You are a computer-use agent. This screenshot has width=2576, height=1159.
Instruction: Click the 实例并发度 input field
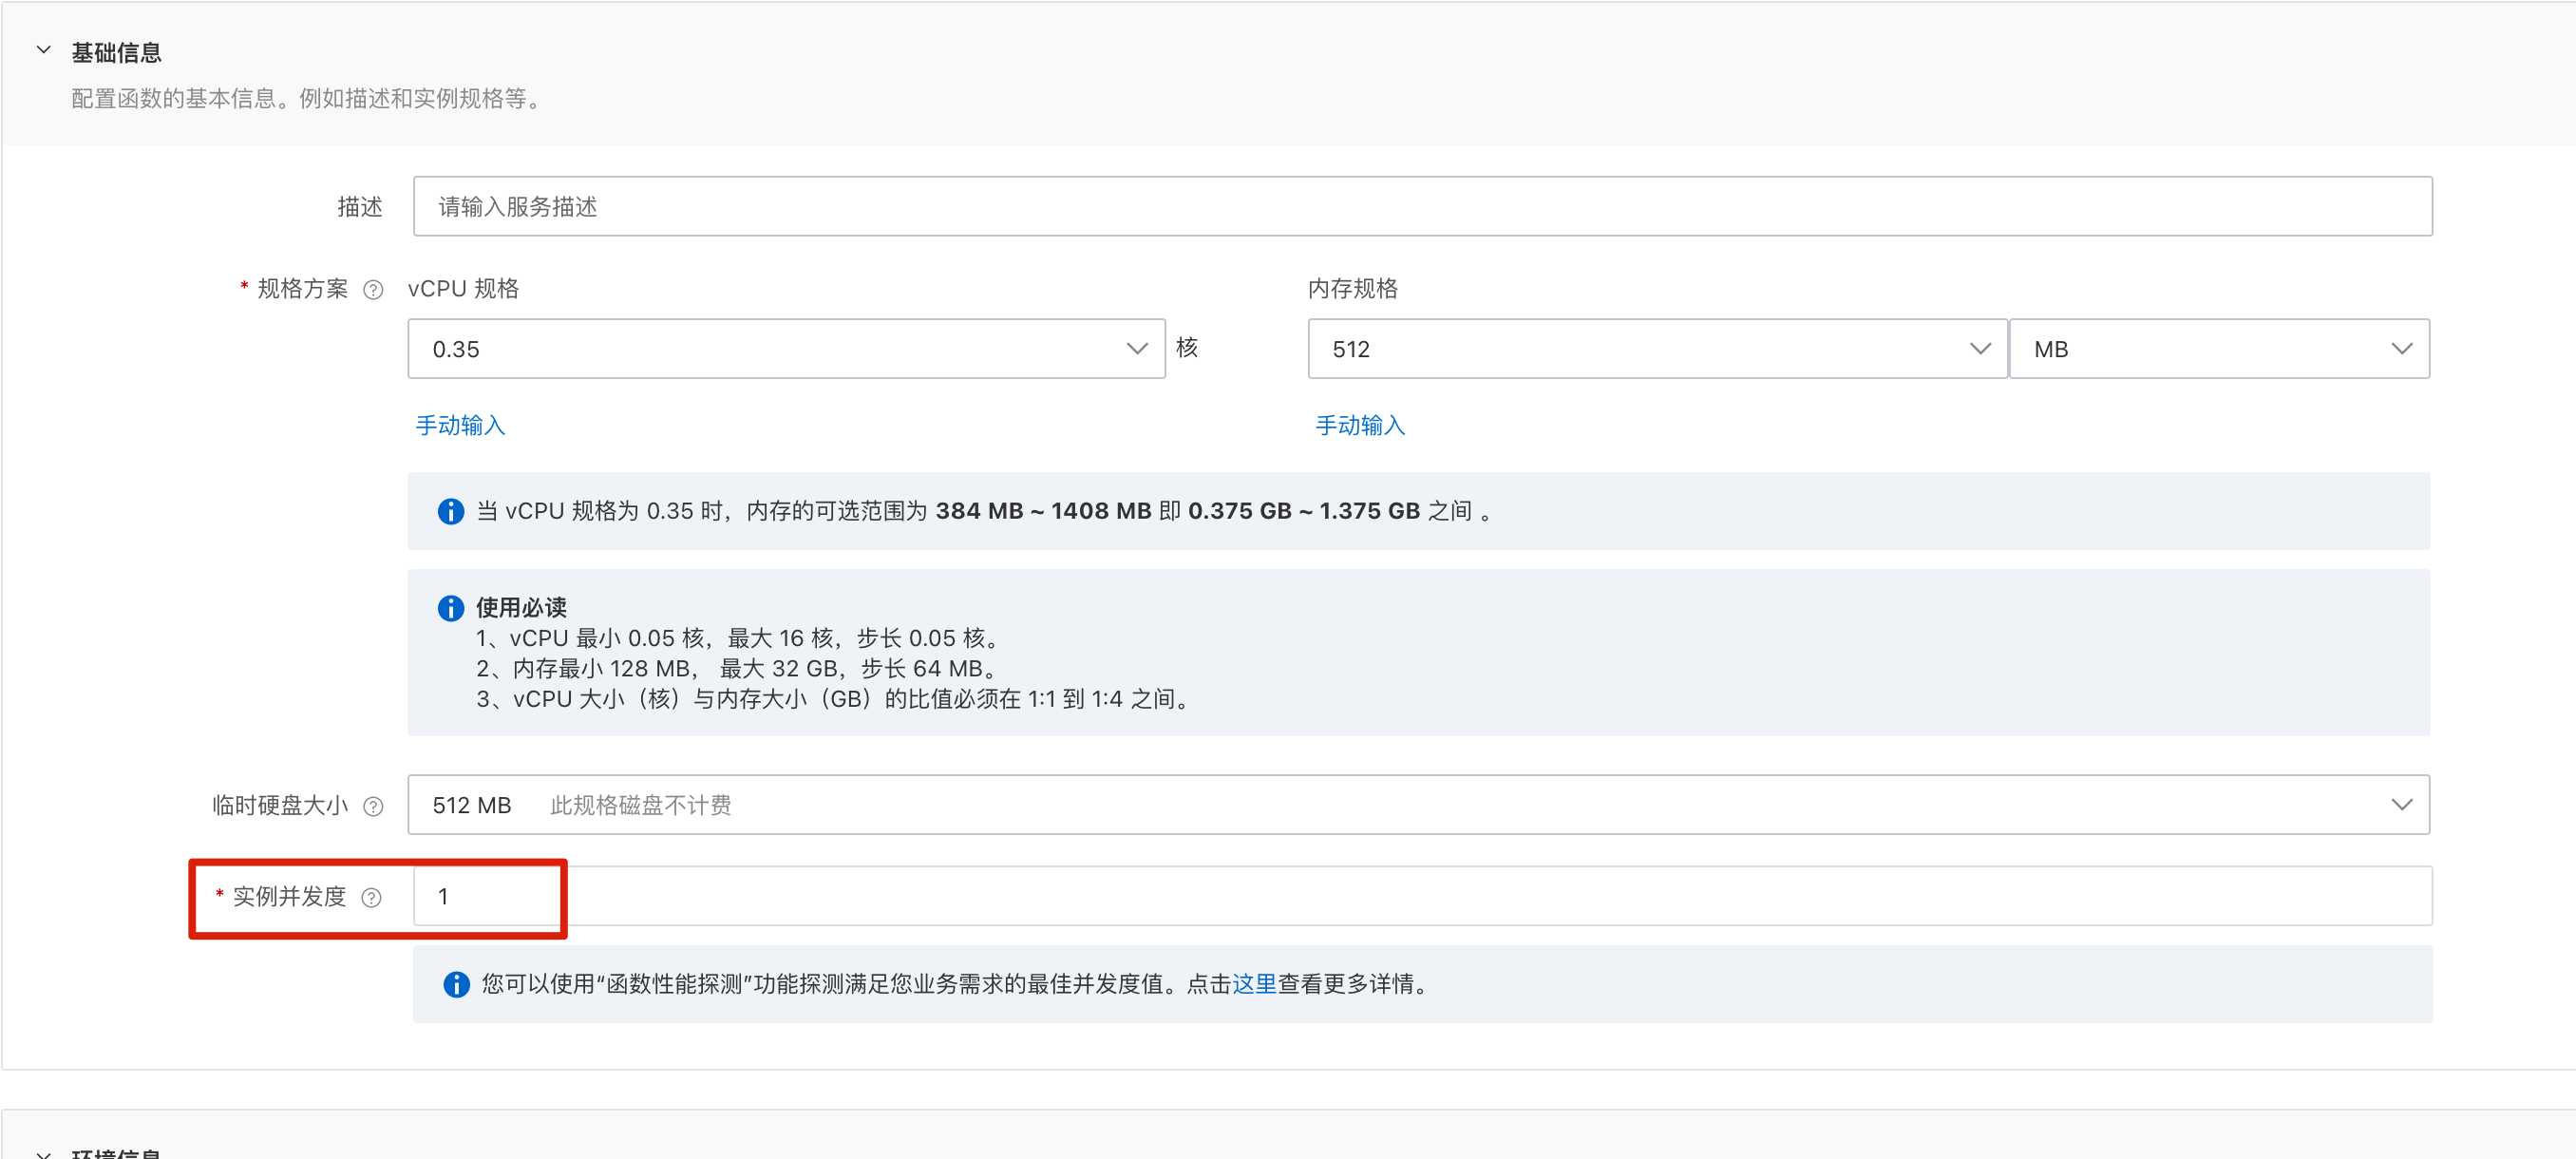pyautogui.click(x=1422, y=895)
